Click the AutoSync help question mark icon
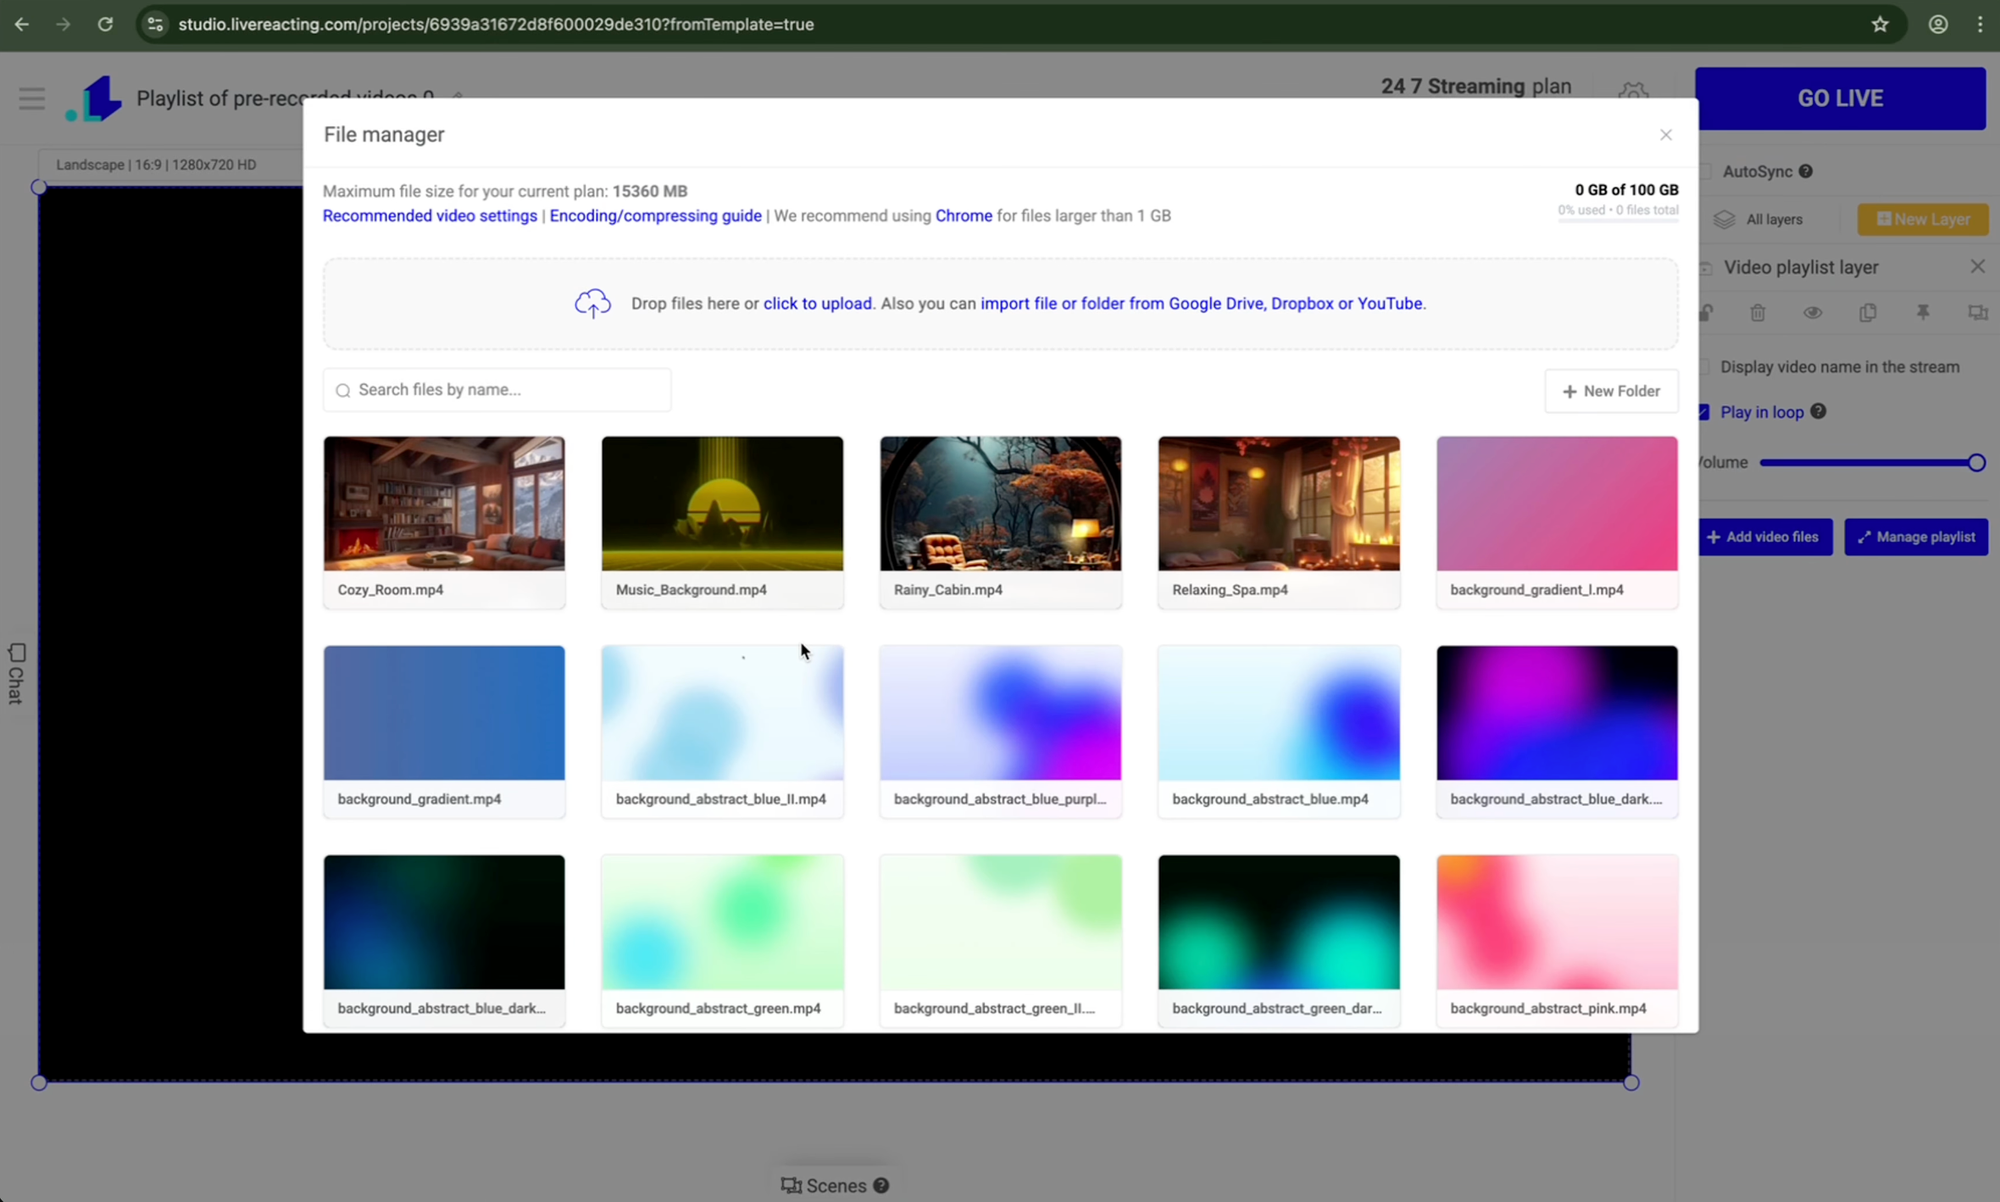Screen dimensions: 2000x1202 (x=1805, y=171)
